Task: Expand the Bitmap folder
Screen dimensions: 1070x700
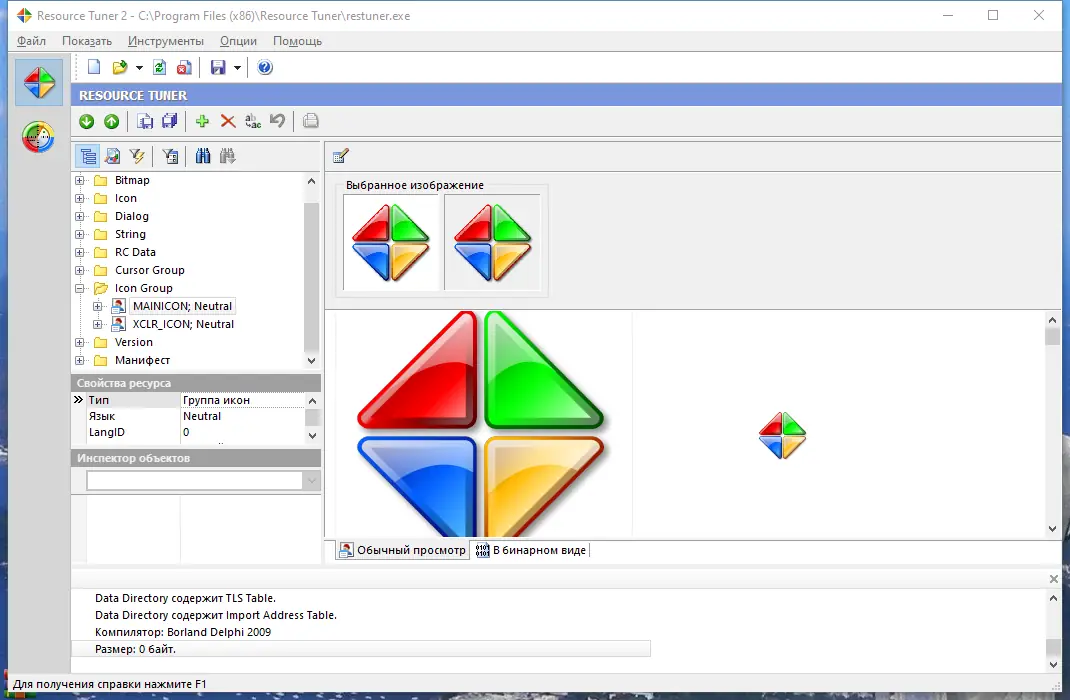Action: click(80, 180)
